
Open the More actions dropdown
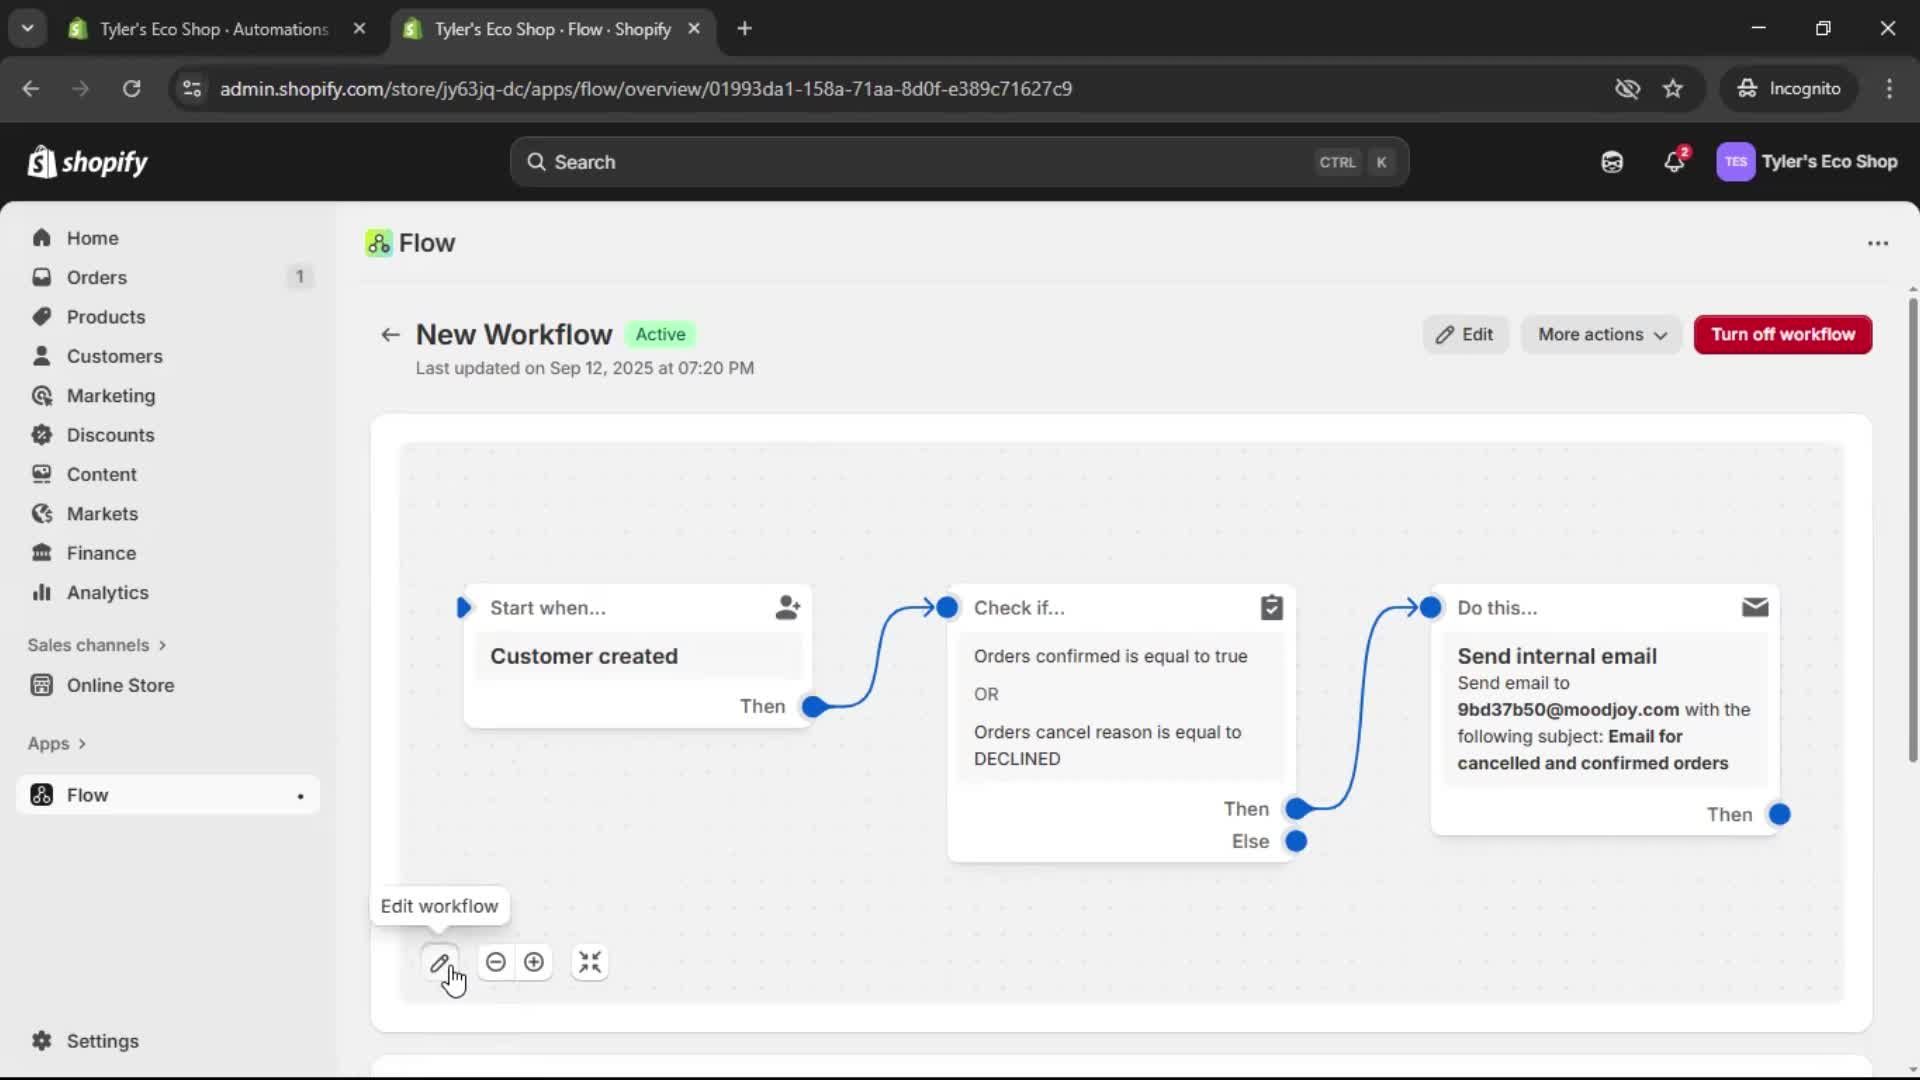click(1600, 334)
